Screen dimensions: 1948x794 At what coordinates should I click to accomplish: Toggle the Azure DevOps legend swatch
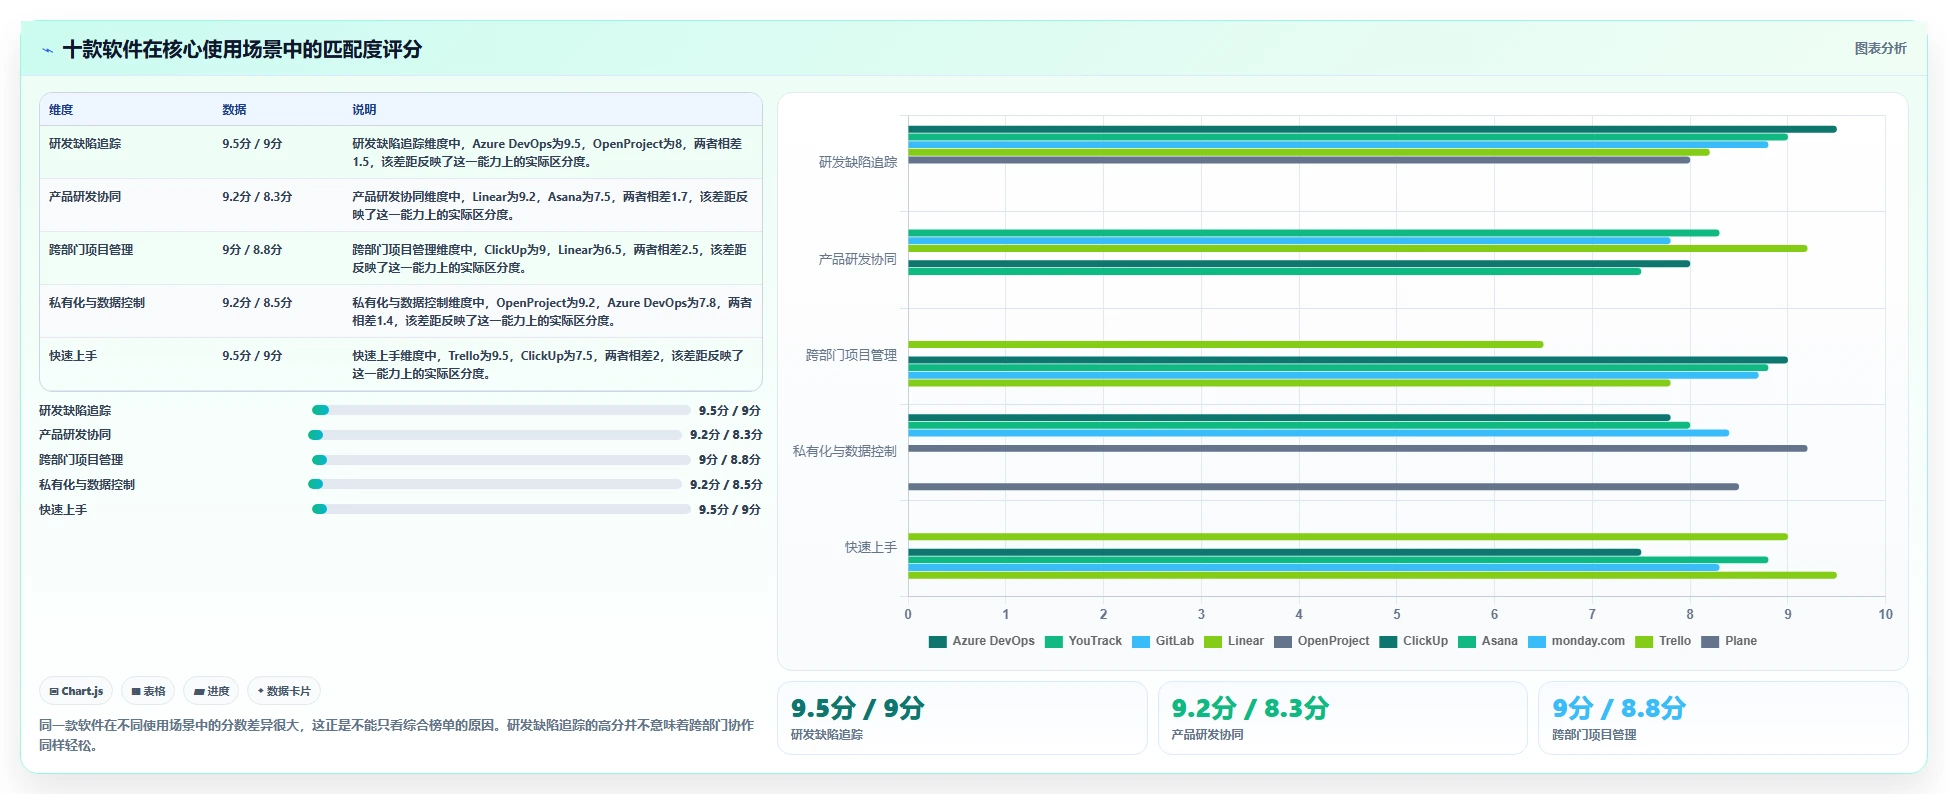tap(937, 641)
